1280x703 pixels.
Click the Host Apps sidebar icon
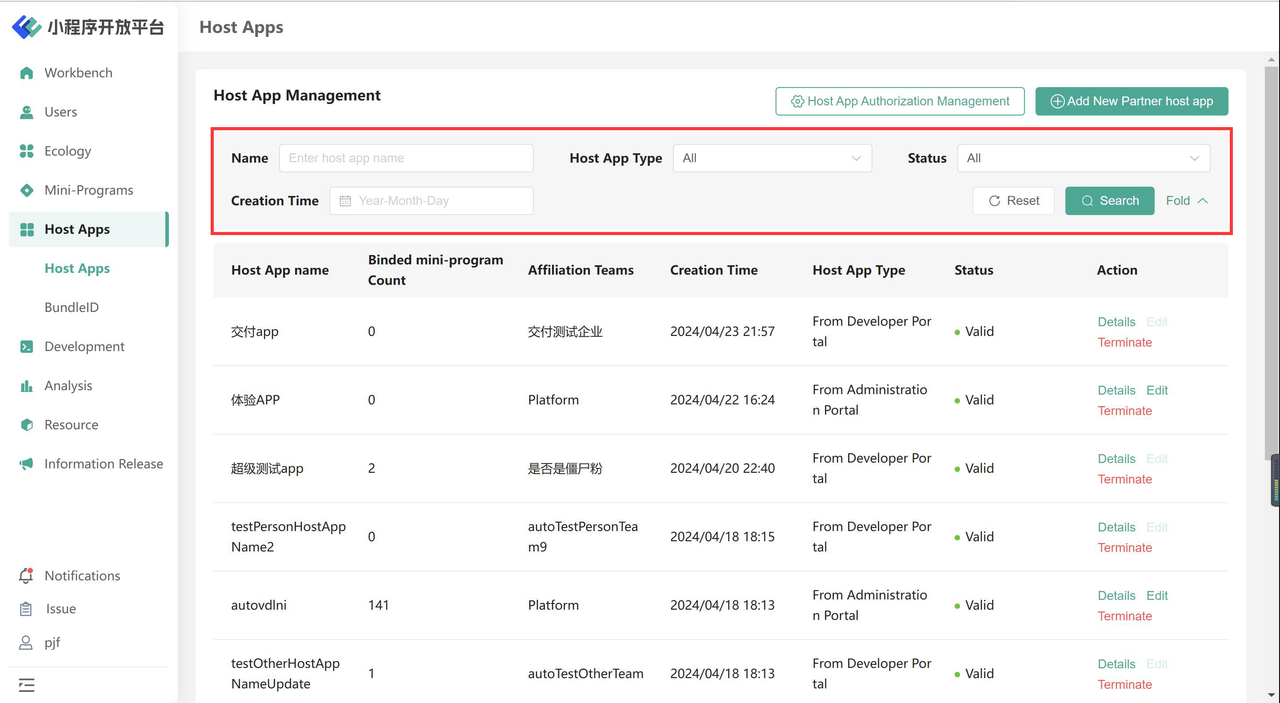pyautogui.click(x=27, y=229)
